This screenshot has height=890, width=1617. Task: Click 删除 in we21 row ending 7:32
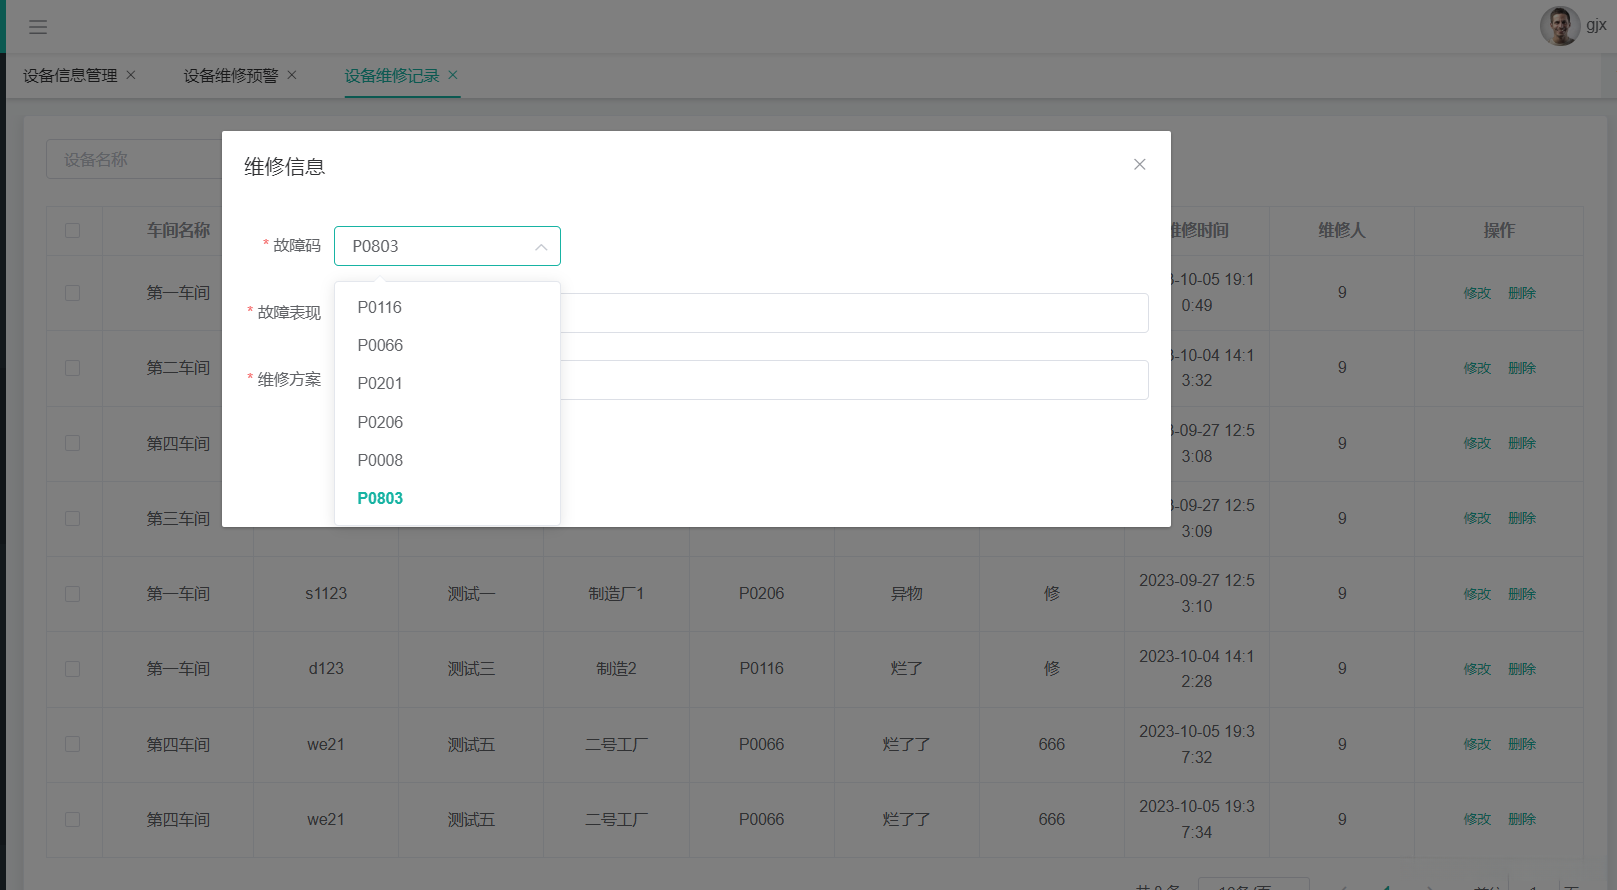[x=1522, y=744]
